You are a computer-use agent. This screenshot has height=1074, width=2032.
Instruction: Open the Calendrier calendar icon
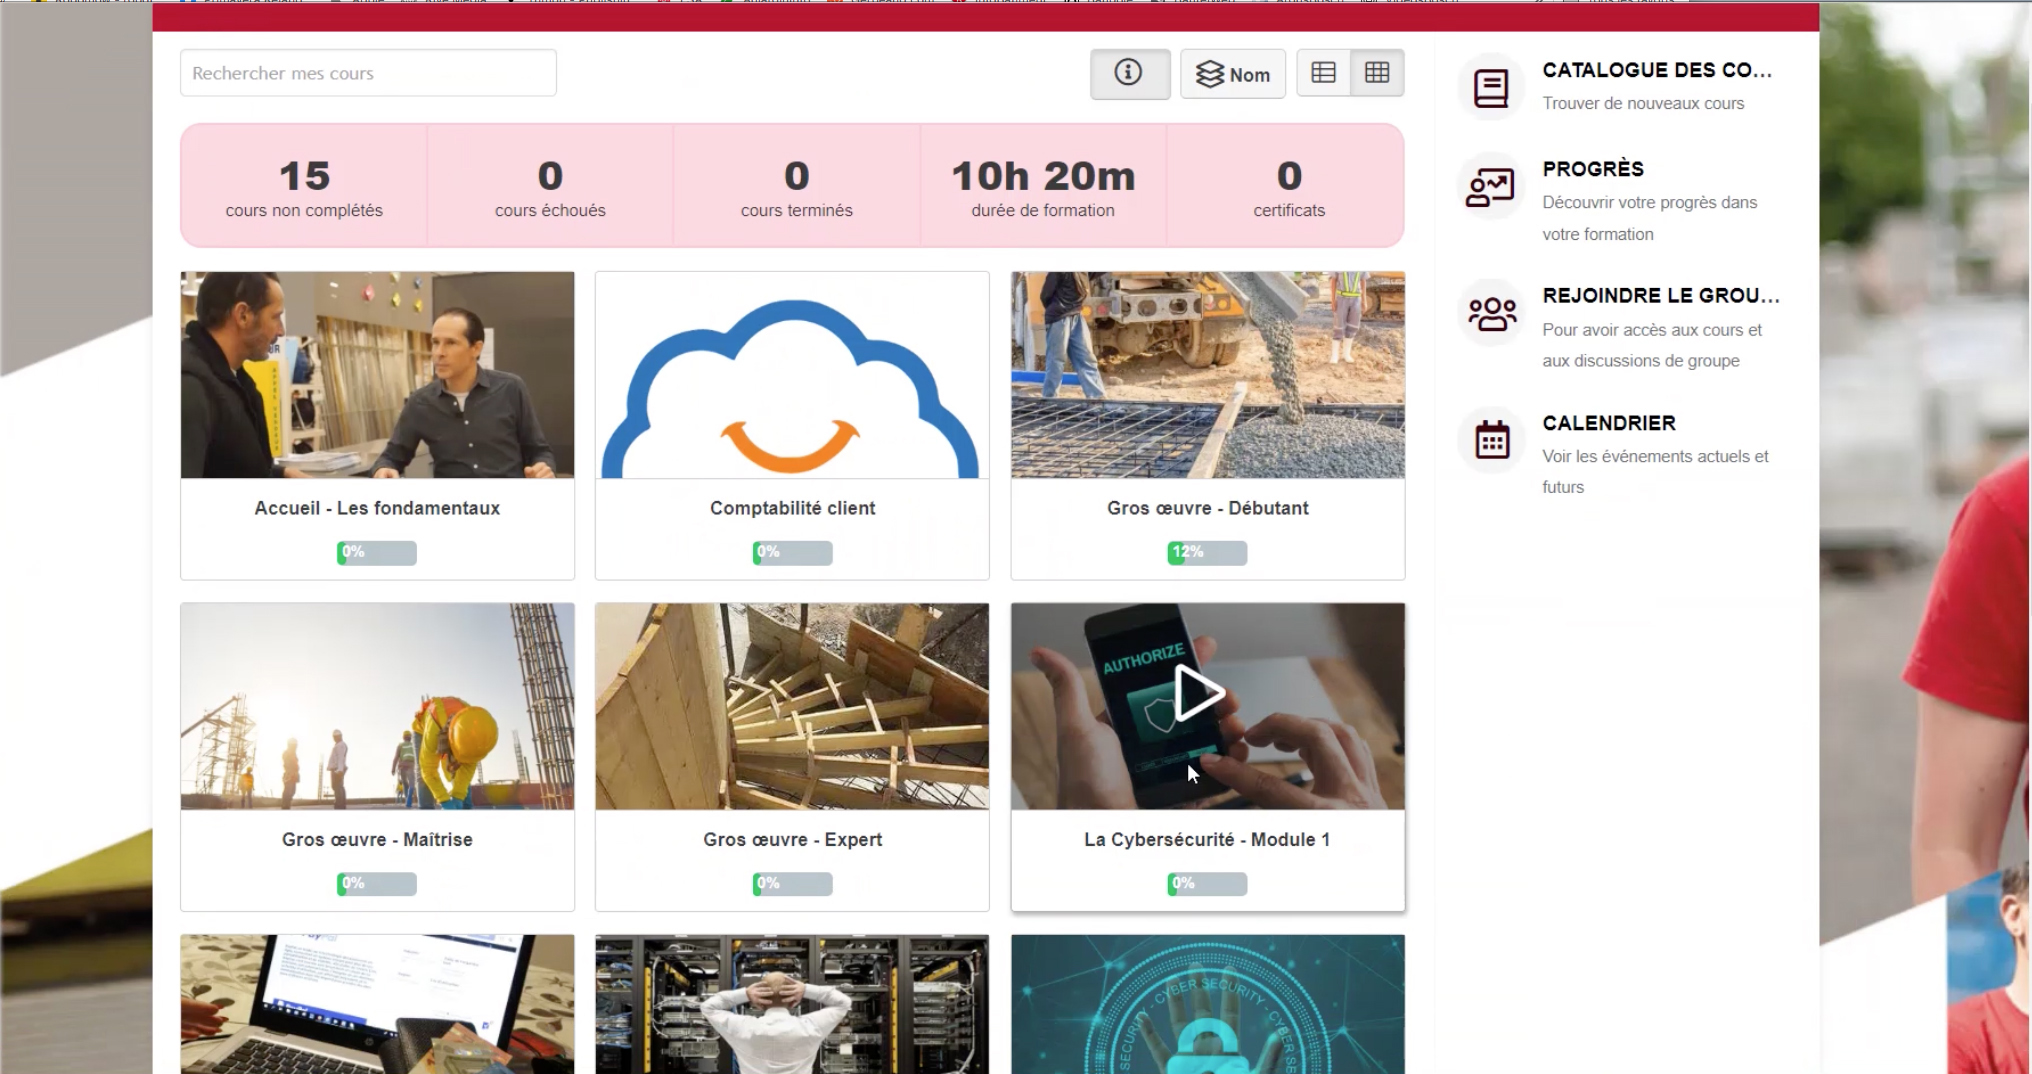[x=1491, y=439]
